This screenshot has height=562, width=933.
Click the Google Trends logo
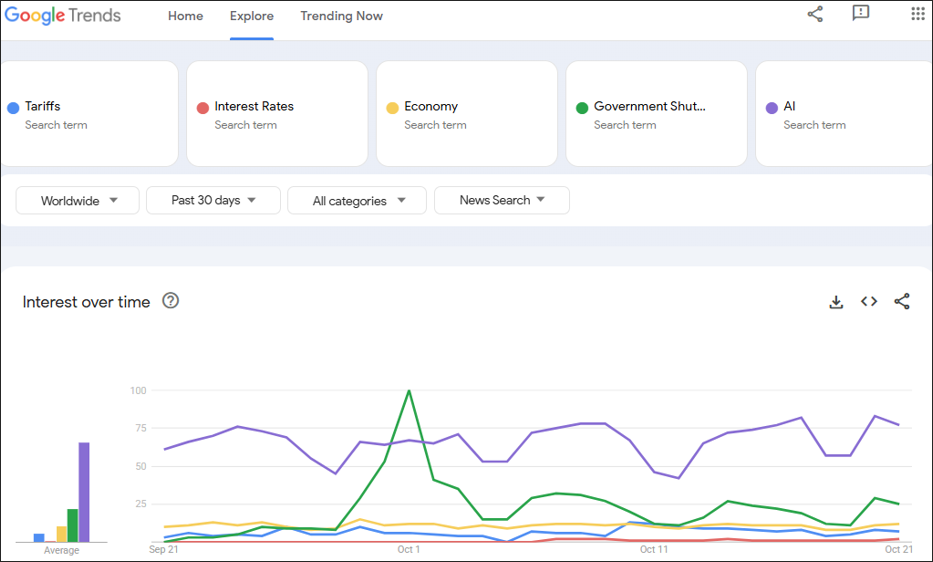[62, 15]
